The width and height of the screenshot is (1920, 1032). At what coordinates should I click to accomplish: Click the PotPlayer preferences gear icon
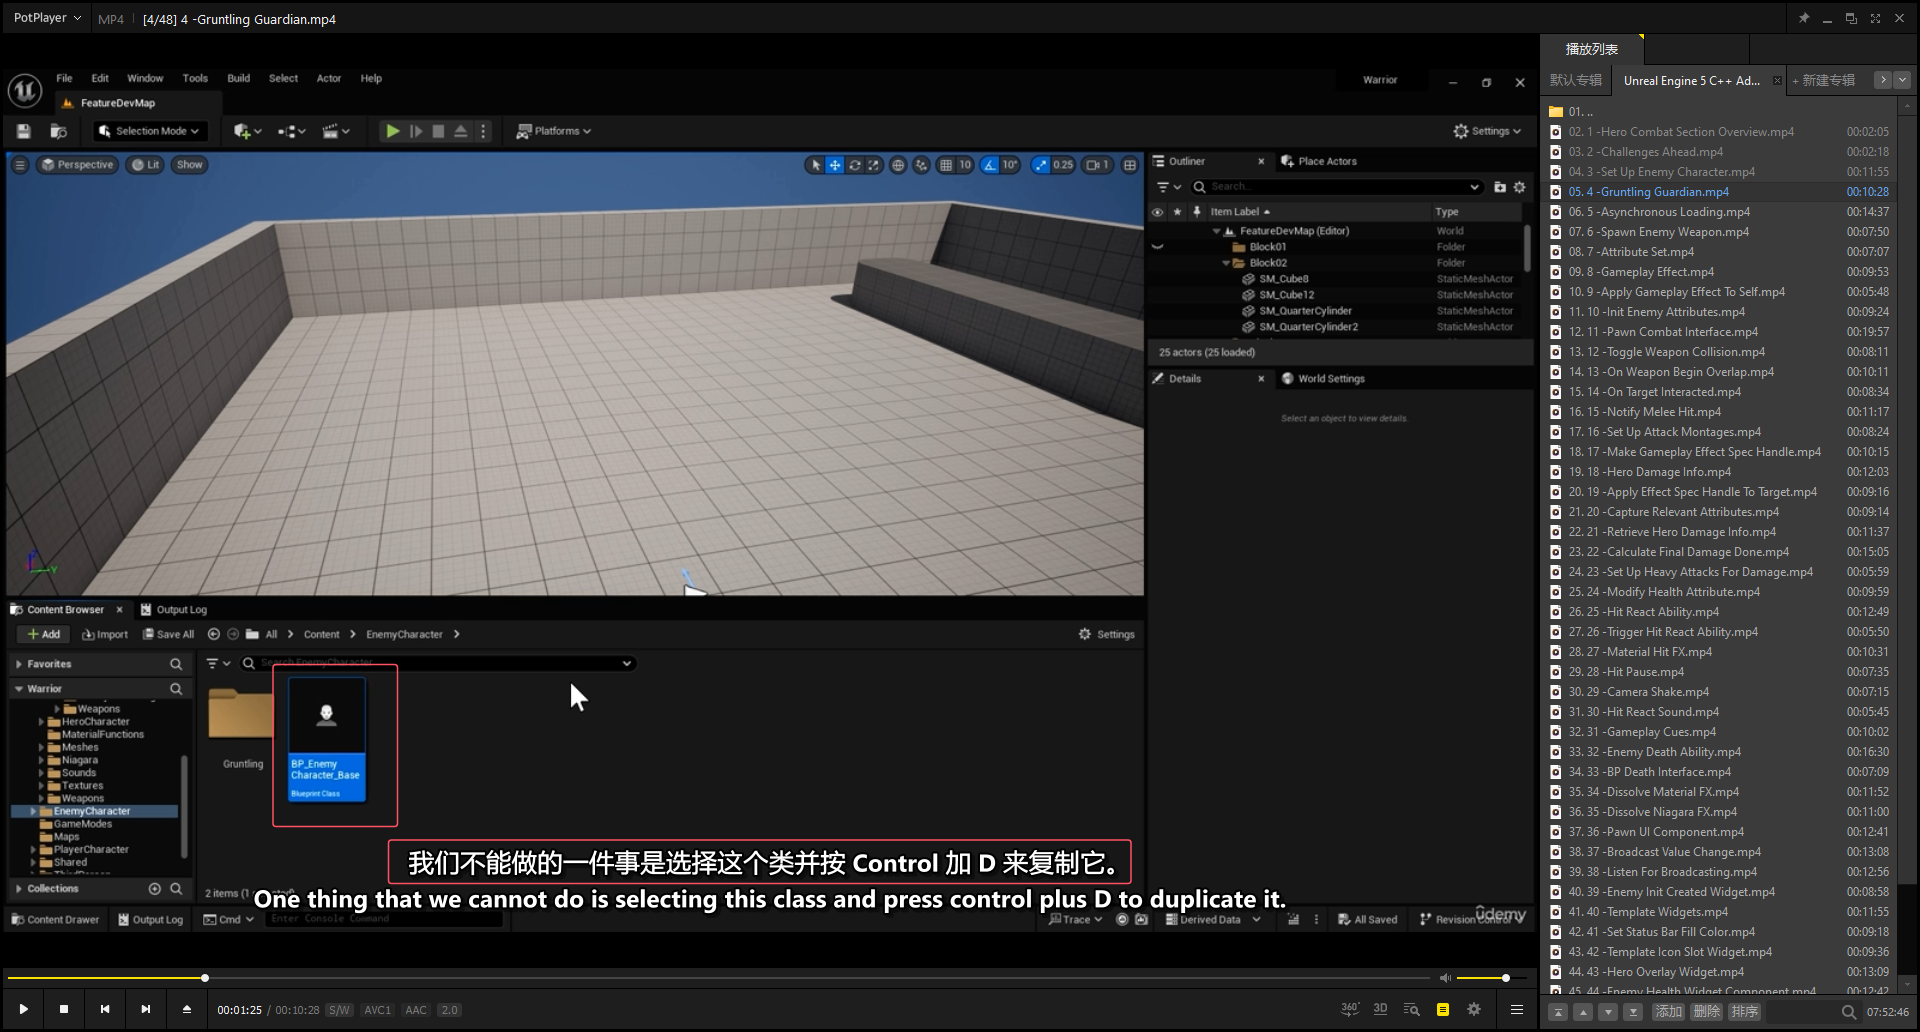(1474, 1009)
